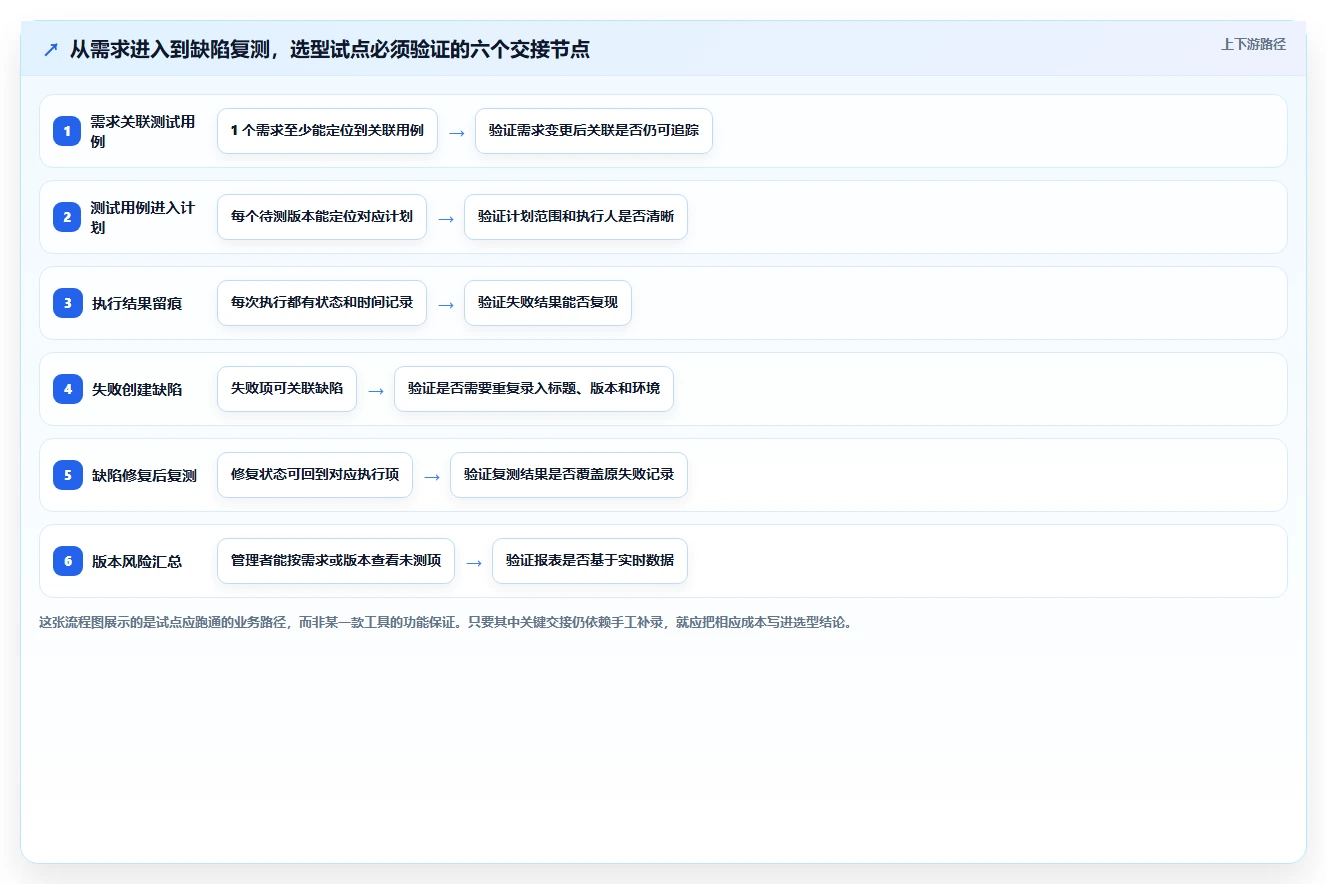Click the number 5 step badge

pos(68,475)
